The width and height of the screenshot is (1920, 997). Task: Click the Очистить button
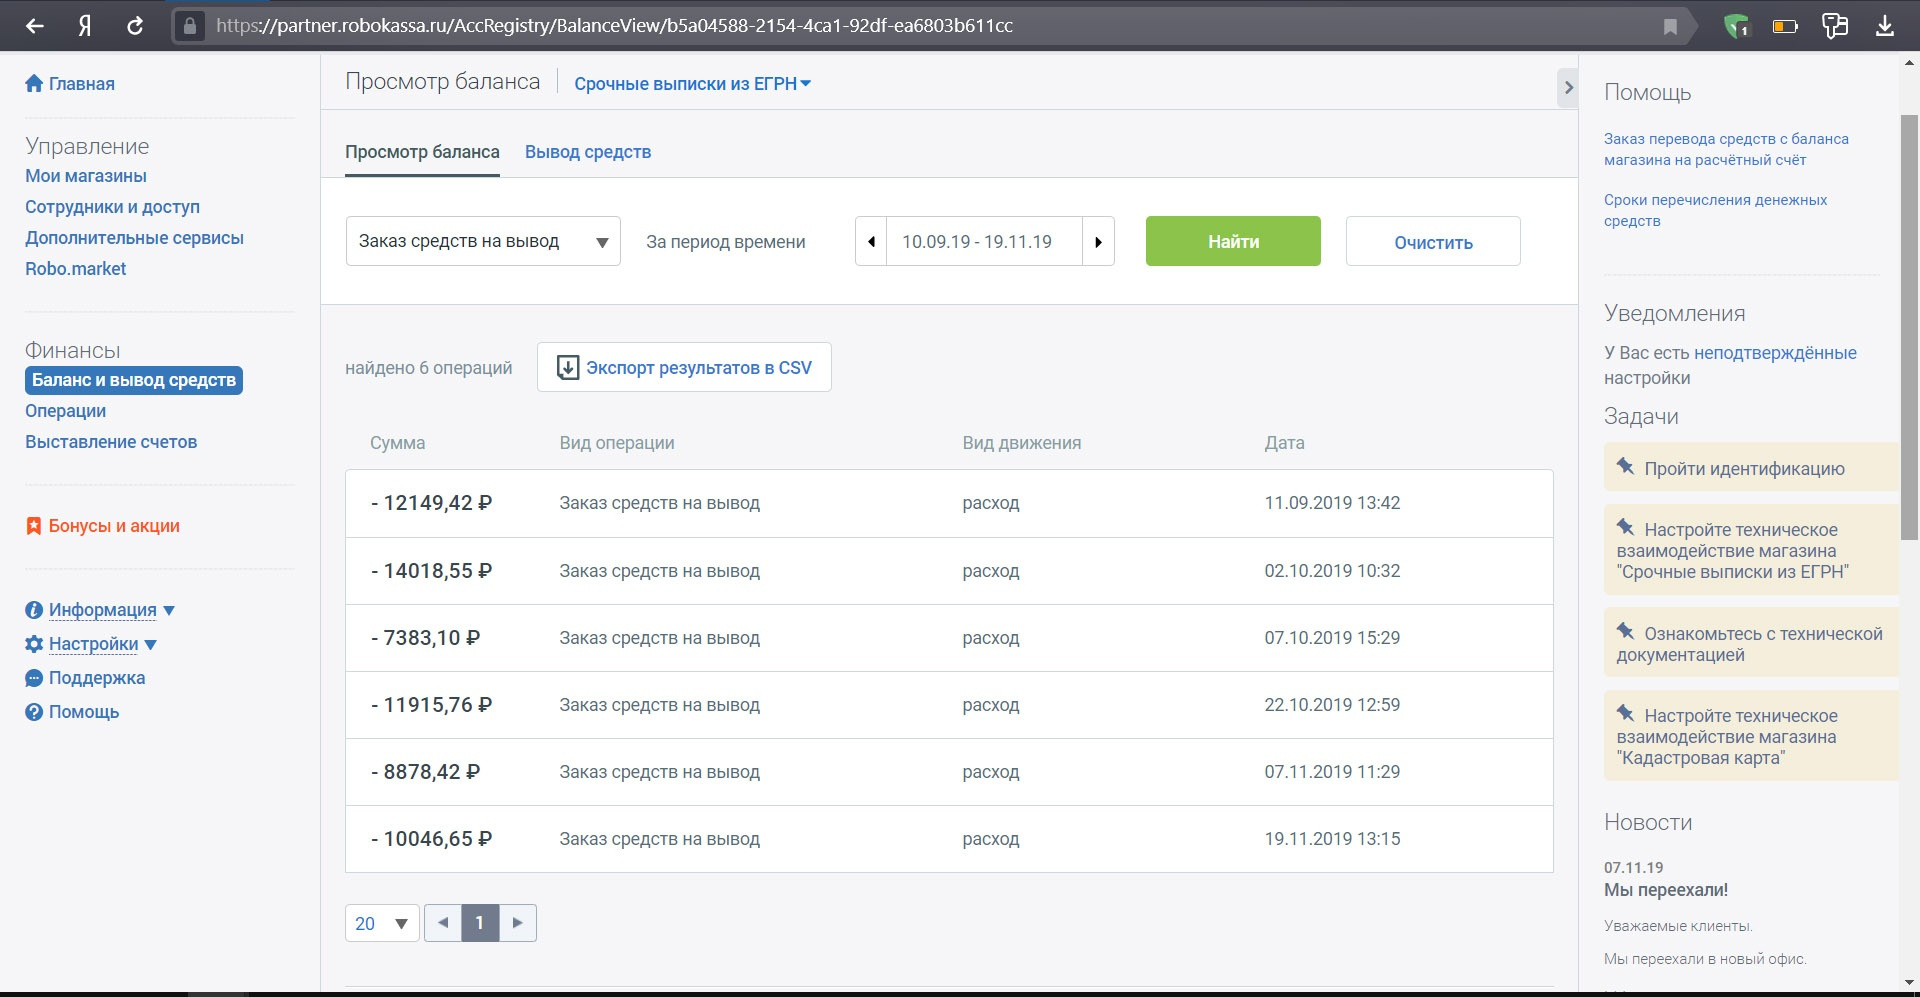click(1433, 242)
